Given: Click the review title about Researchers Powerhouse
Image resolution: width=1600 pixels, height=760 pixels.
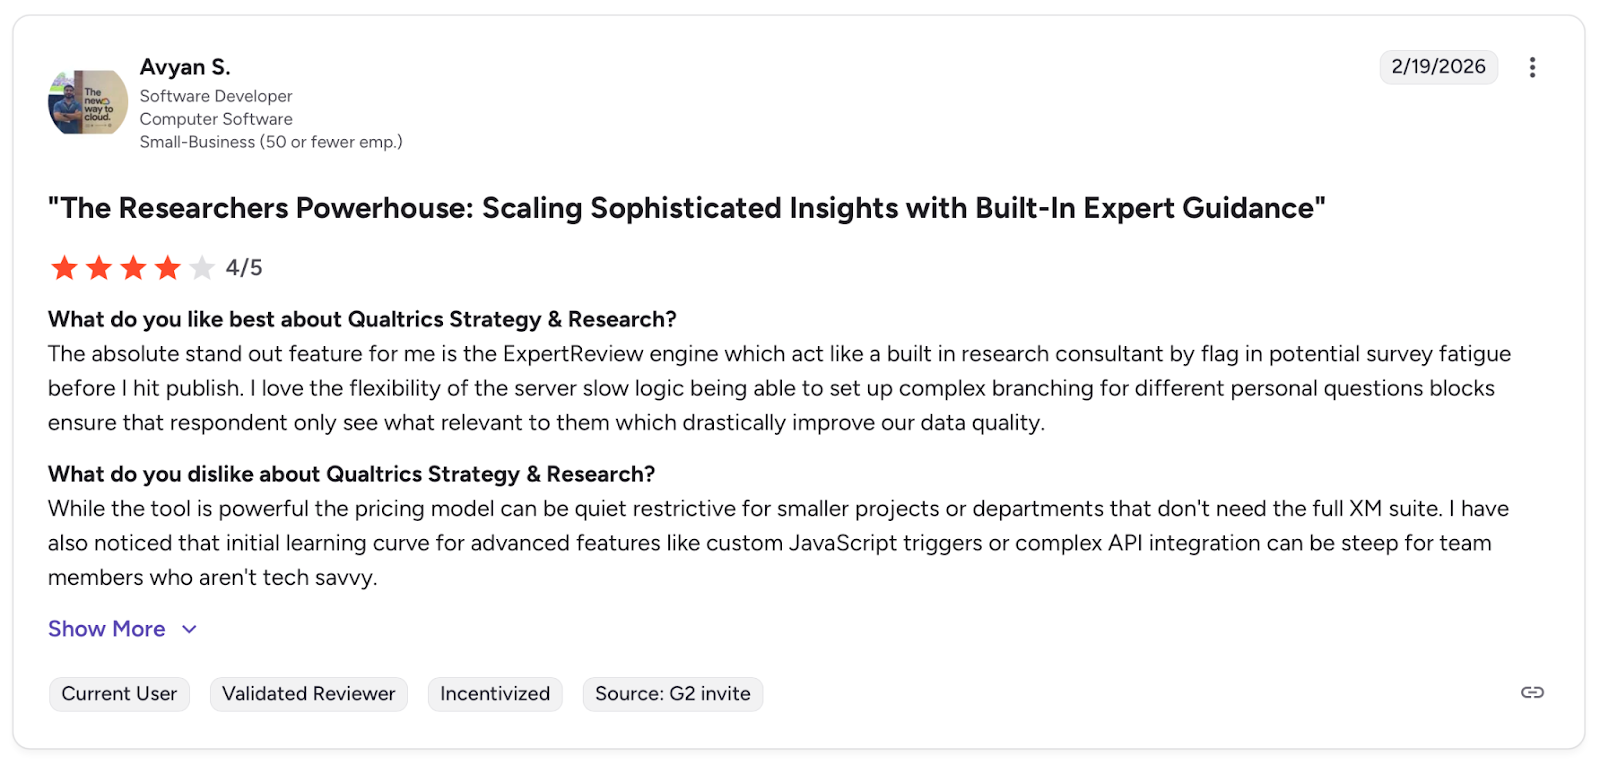Looking at the screenshot, I should click(x=686, y=208).
